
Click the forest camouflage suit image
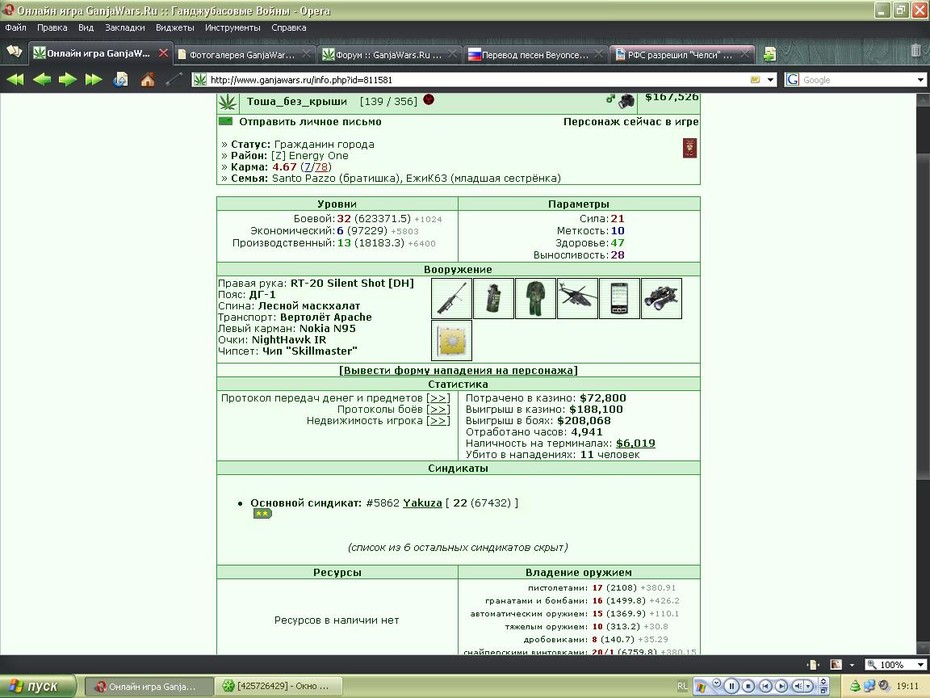pos(536,298)
